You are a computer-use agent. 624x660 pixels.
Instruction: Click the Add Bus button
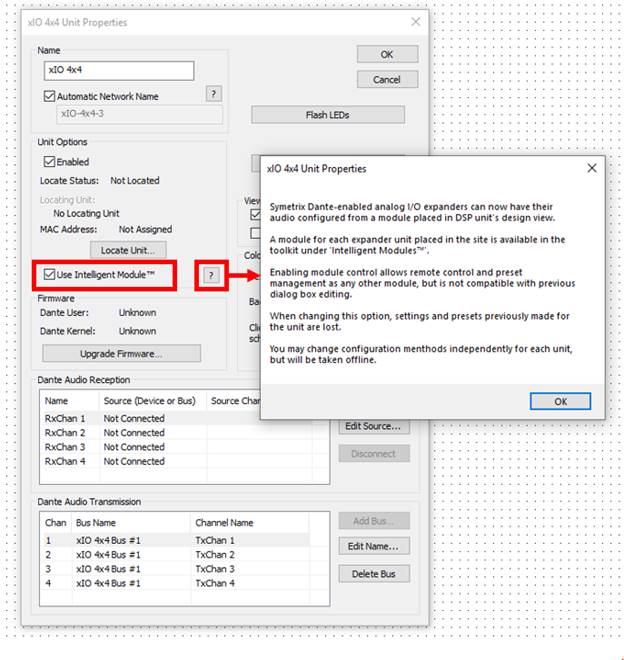[x=374, y=521]
